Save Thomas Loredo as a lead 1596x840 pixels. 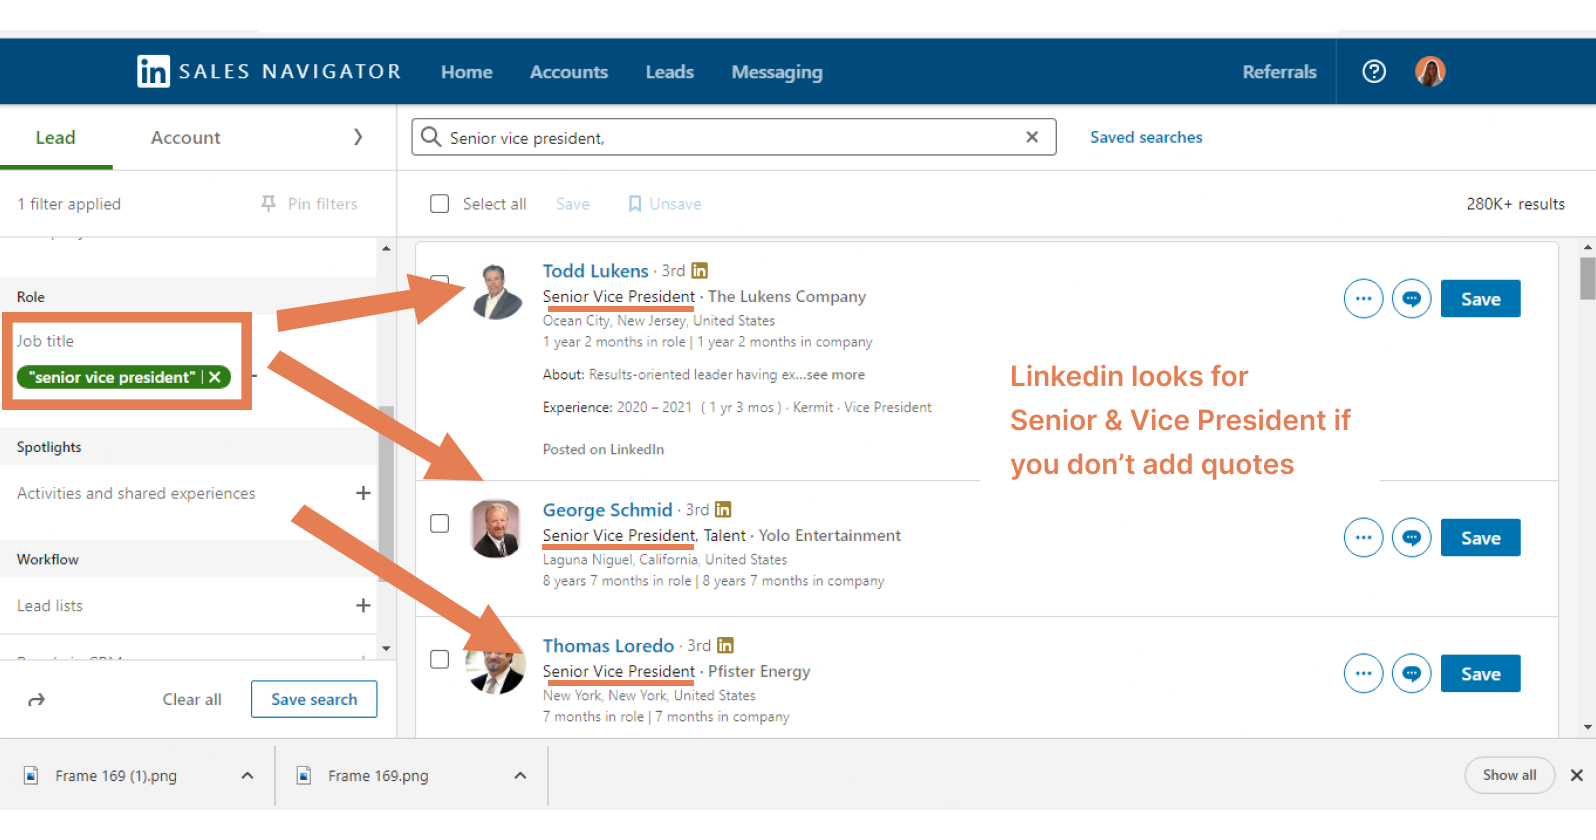(1481, 673)
